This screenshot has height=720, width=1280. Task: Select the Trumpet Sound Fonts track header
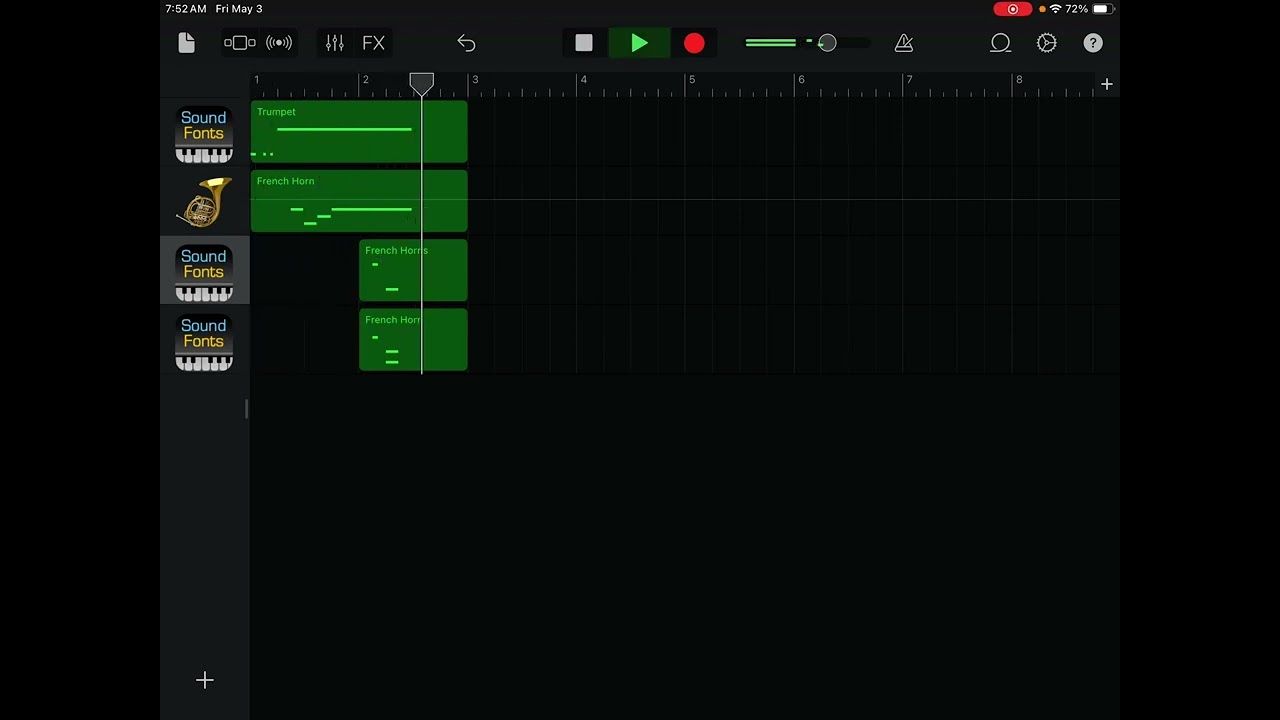tap(204, 134)
